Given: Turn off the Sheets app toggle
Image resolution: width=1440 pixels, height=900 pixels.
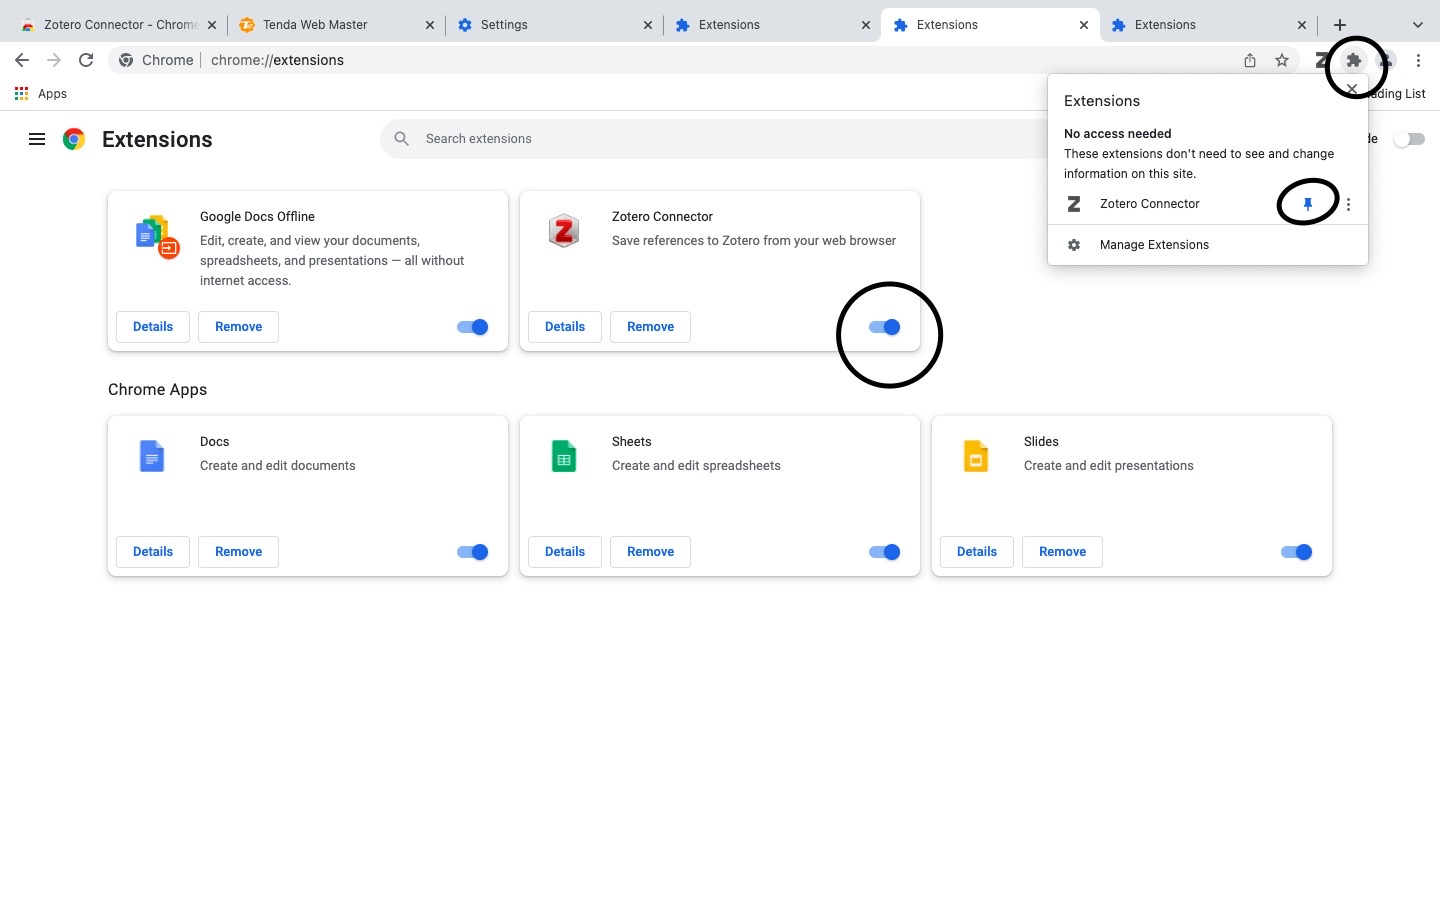Looking at the screenshot, I should pos(885,552).
